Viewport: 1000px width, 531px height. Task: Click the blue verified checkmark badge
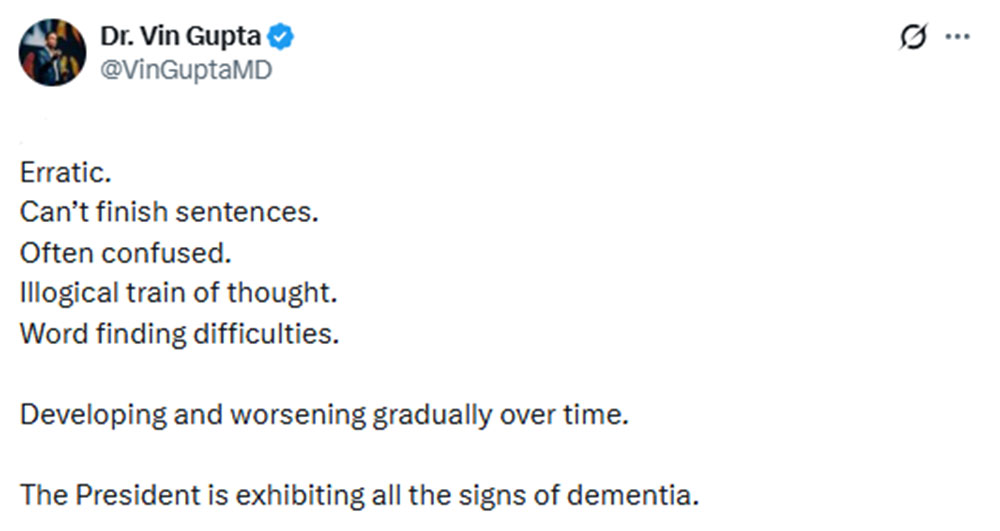283,38
